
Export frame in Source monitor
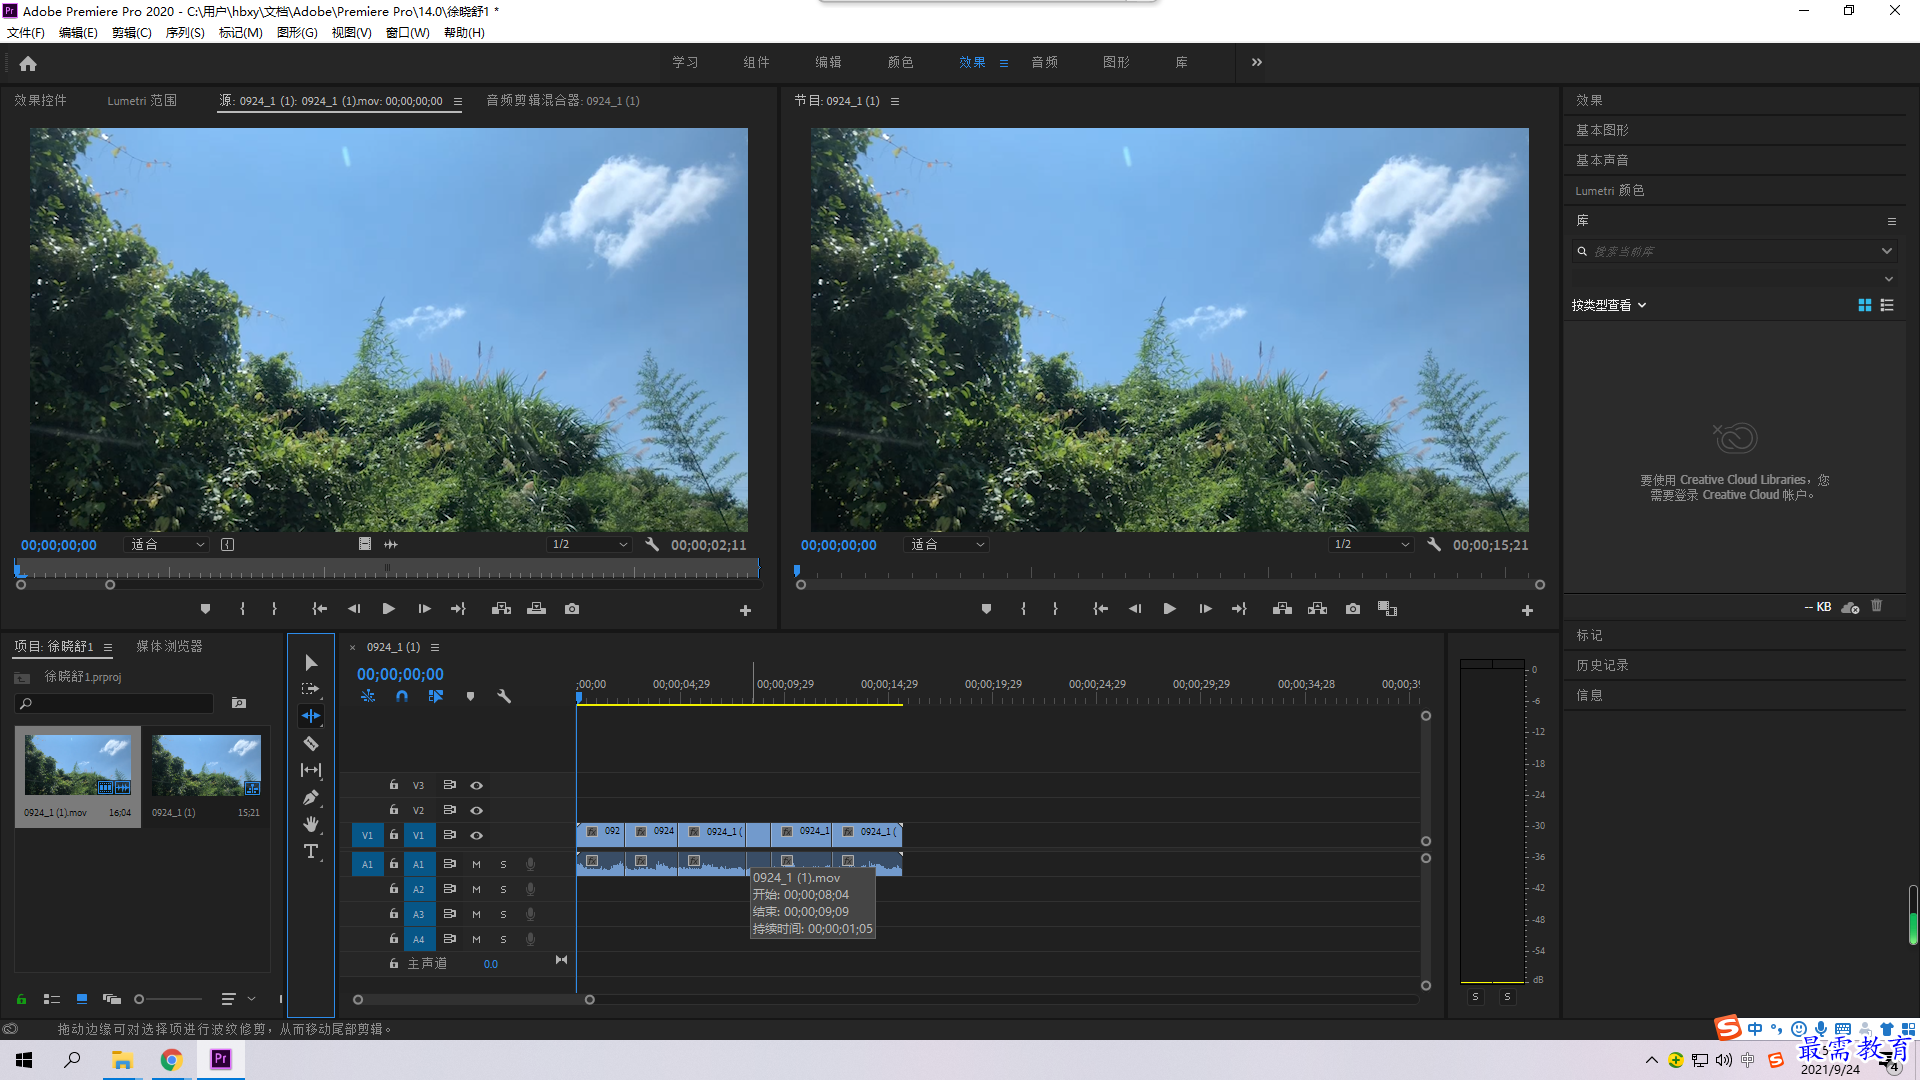(572, 609)
